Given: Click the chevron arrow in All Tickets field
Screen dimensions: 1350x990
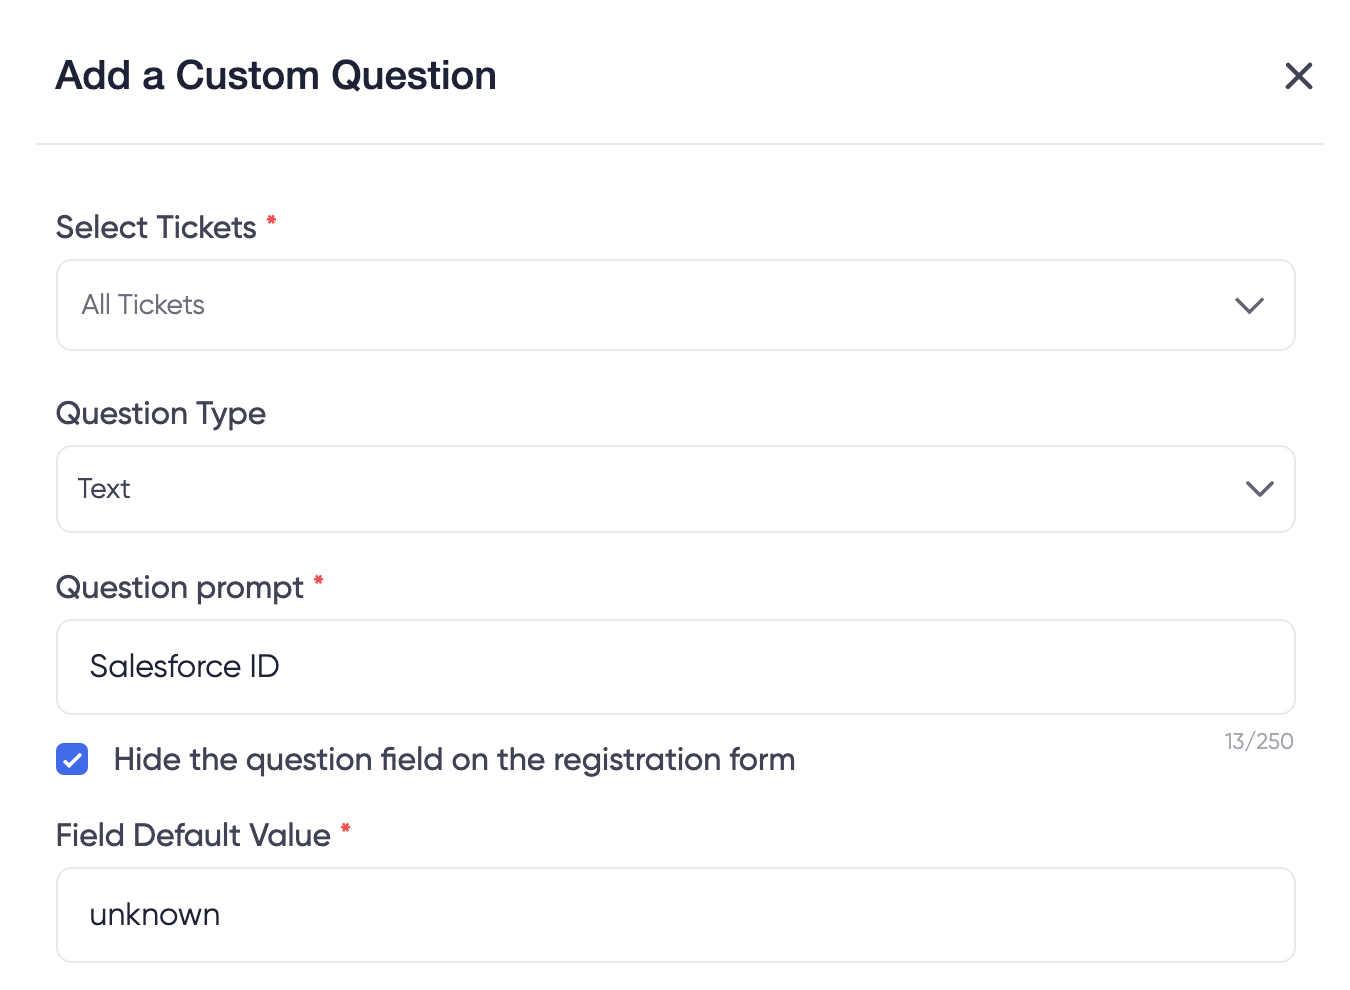Looking at the screenshot, I should (1249, 305).
